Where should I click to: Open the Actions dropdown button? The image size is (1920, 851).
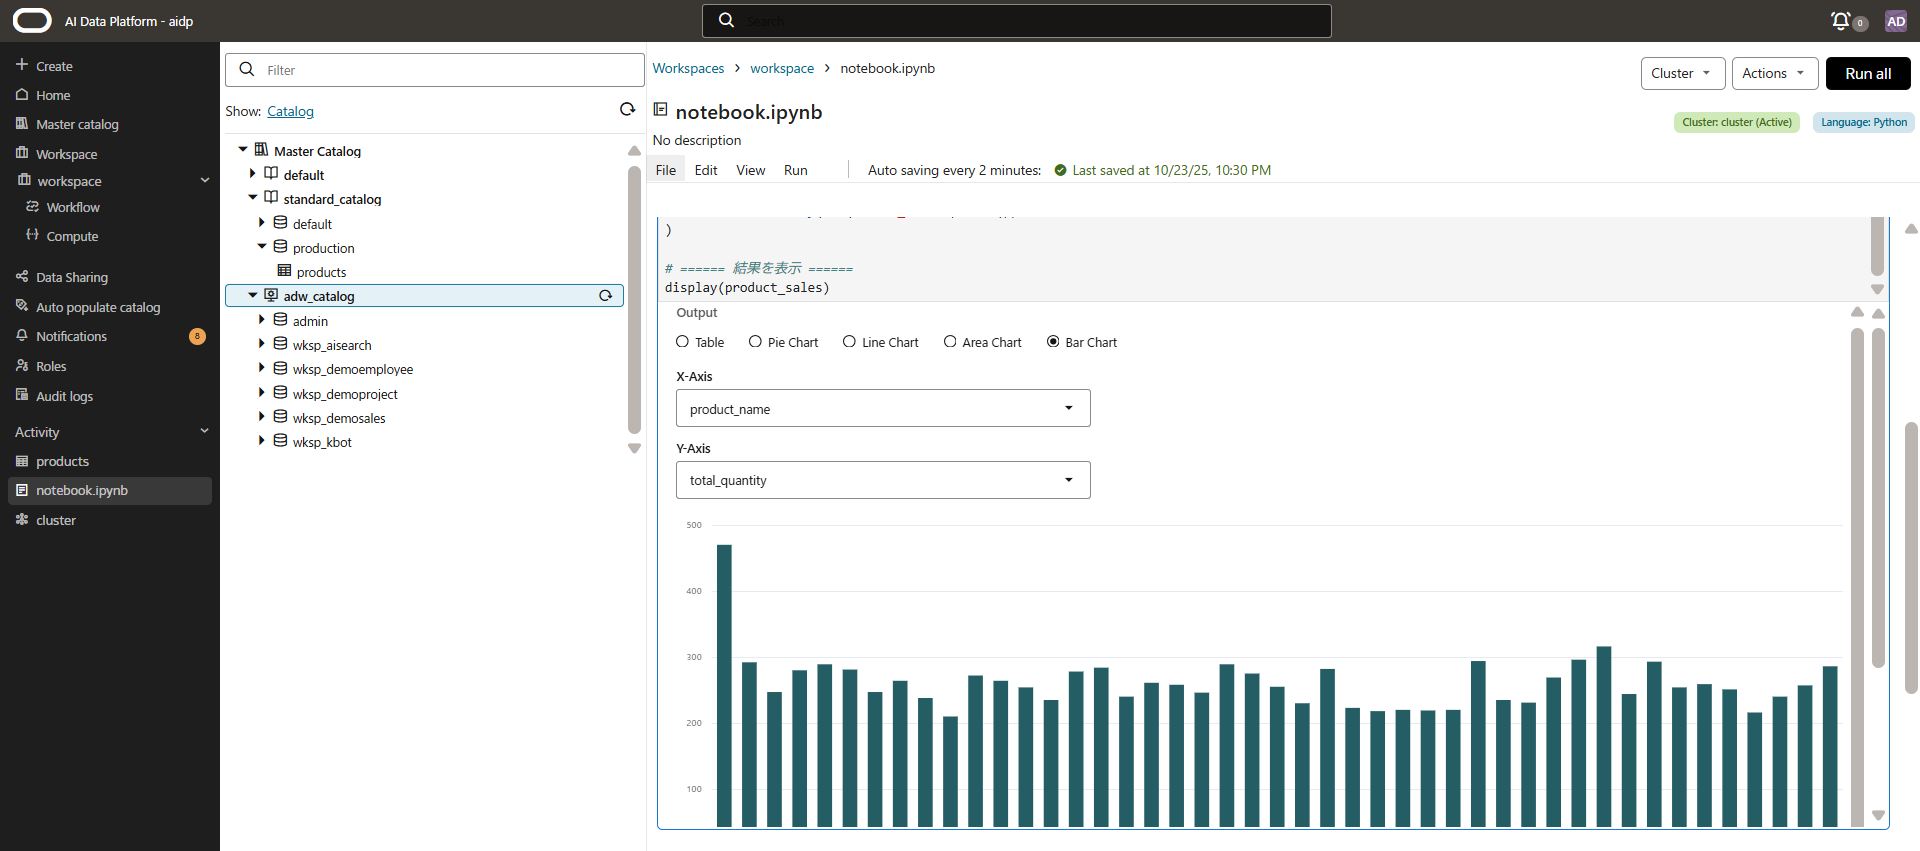pyautogui.click(x=1774, y=73)
